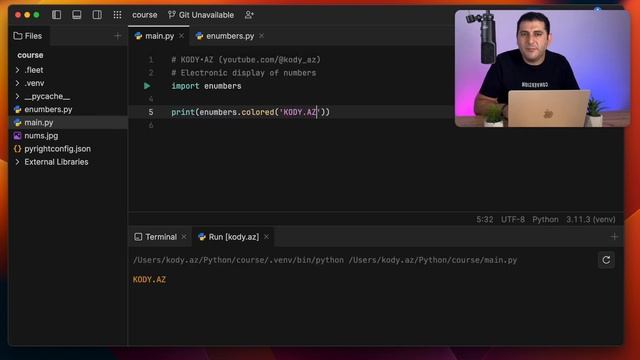This screenshot has width=640, height=360.
Task: Click the KODY.AZ output text
Action: pos(149,280)
